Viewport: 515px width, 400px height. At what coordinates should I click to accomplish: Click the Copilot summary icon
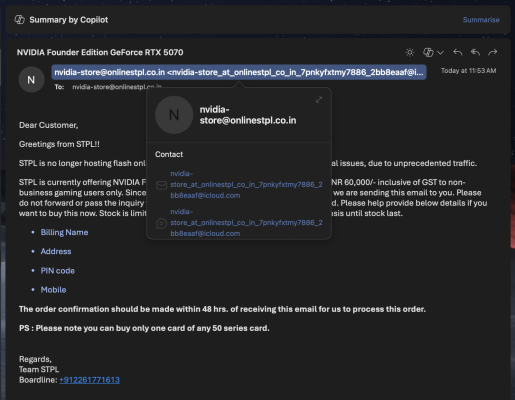20,20
